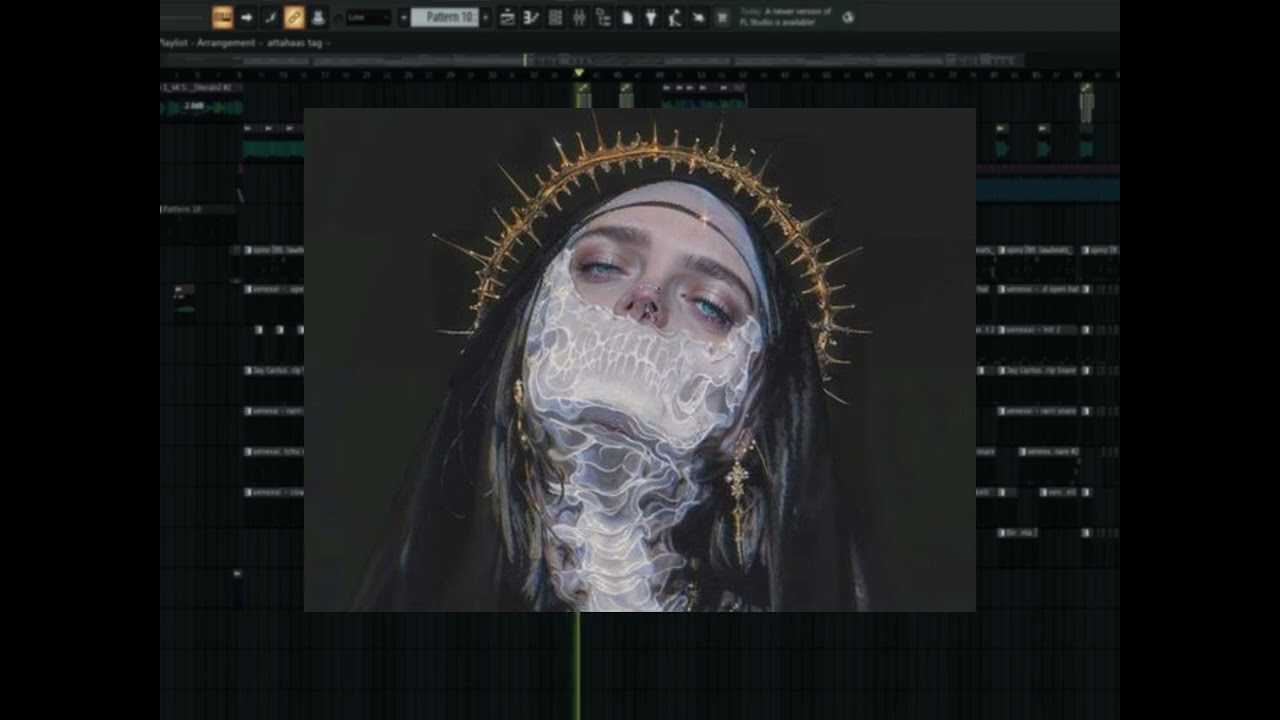The height and width of the screenshot is (720, 1280).
Task: Open the shopping cart content library icon
Action: (723, 17)
